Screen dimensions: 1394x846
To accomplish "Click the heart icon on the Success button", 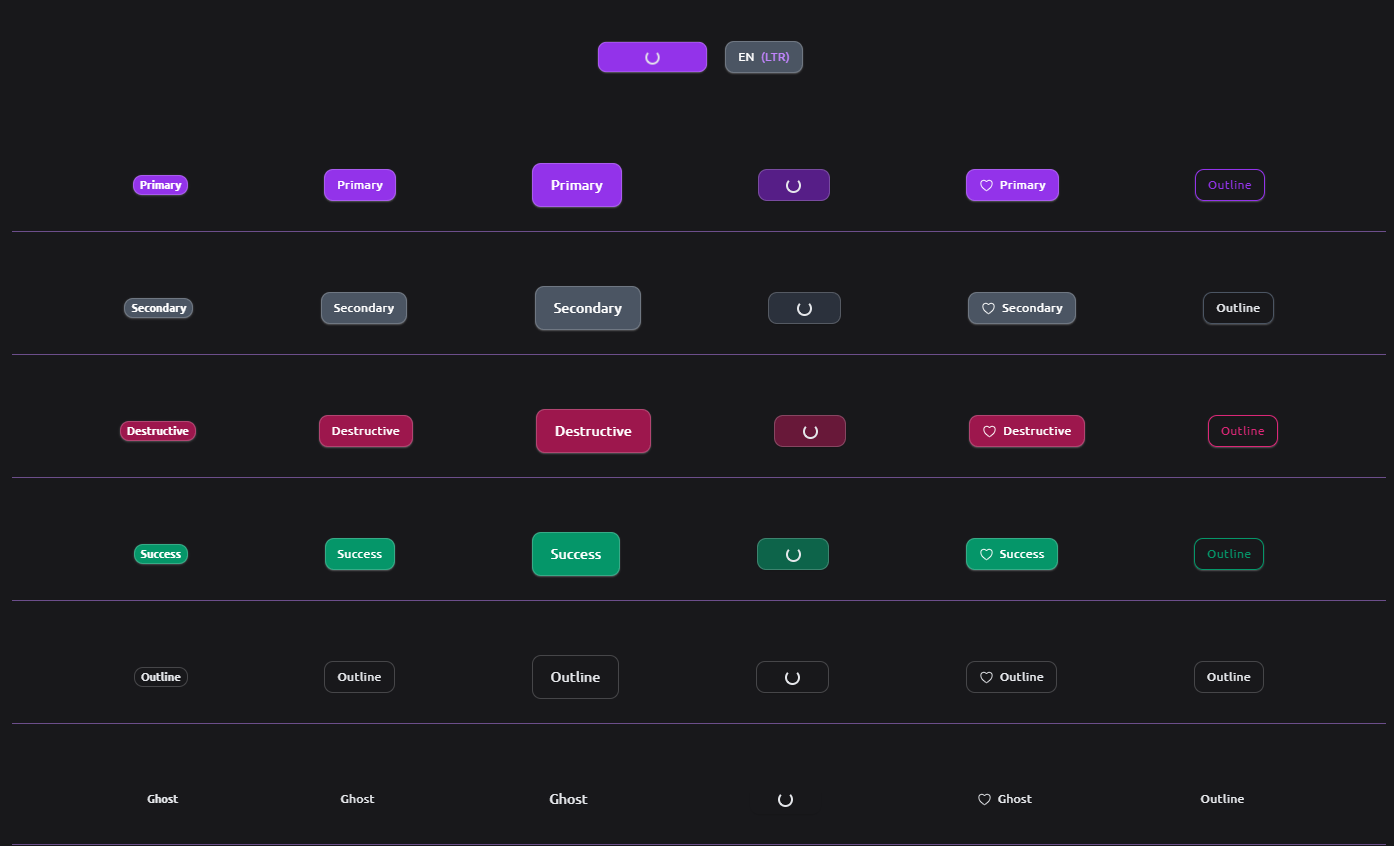I will click(987, 554).
